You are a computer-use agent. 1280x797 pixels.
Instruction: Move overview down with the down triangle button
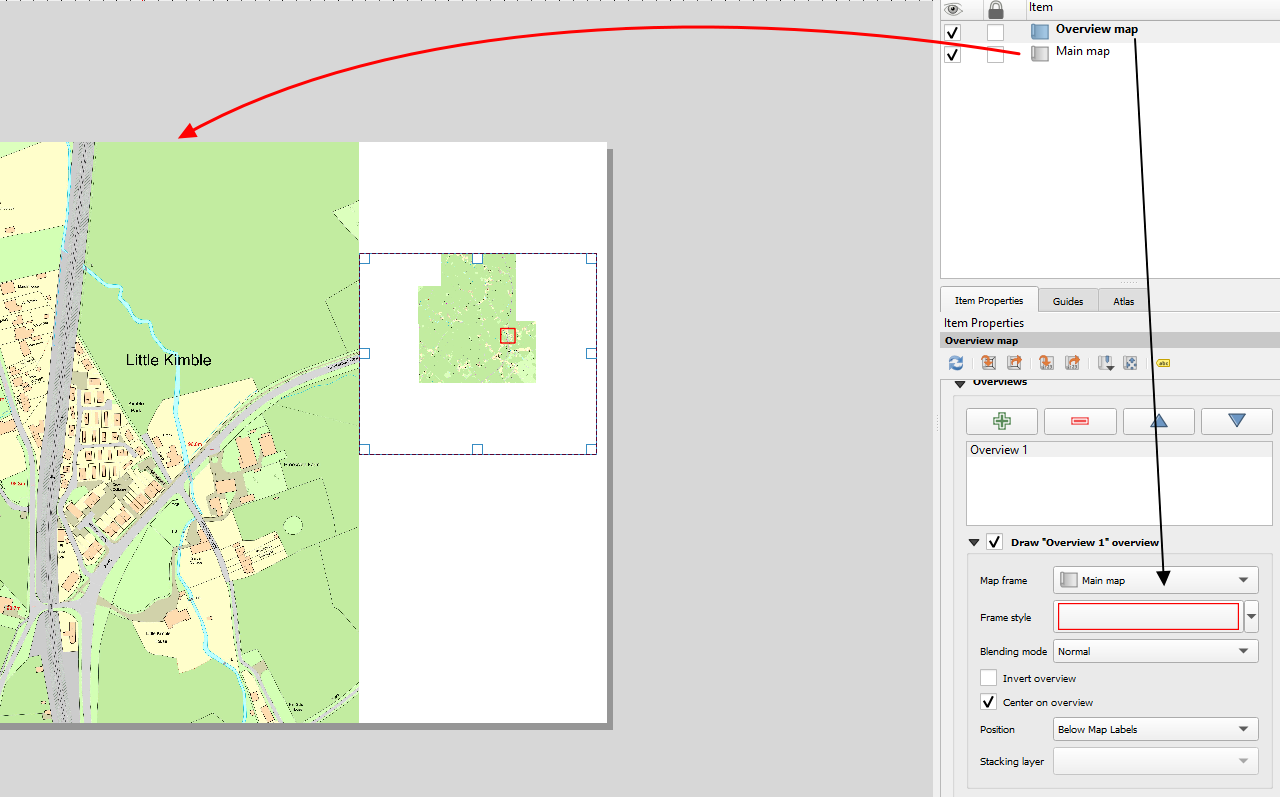[1237, 421]
